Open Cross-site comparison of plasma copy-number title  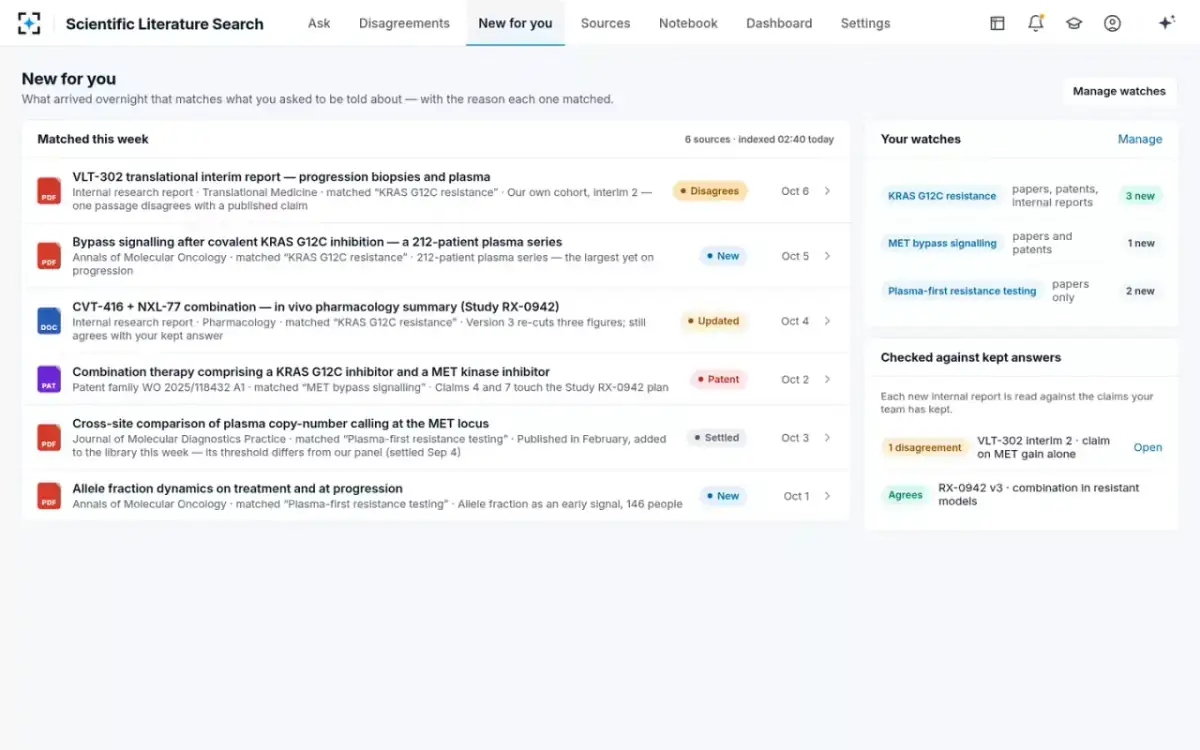click(281, 424)
